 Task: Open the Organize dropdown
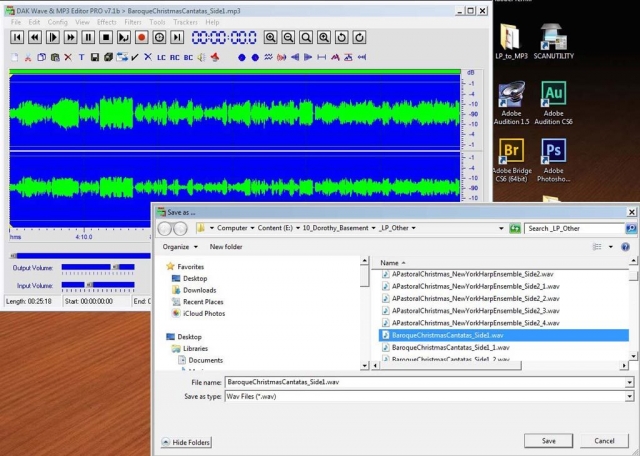[x=180, y=247]
